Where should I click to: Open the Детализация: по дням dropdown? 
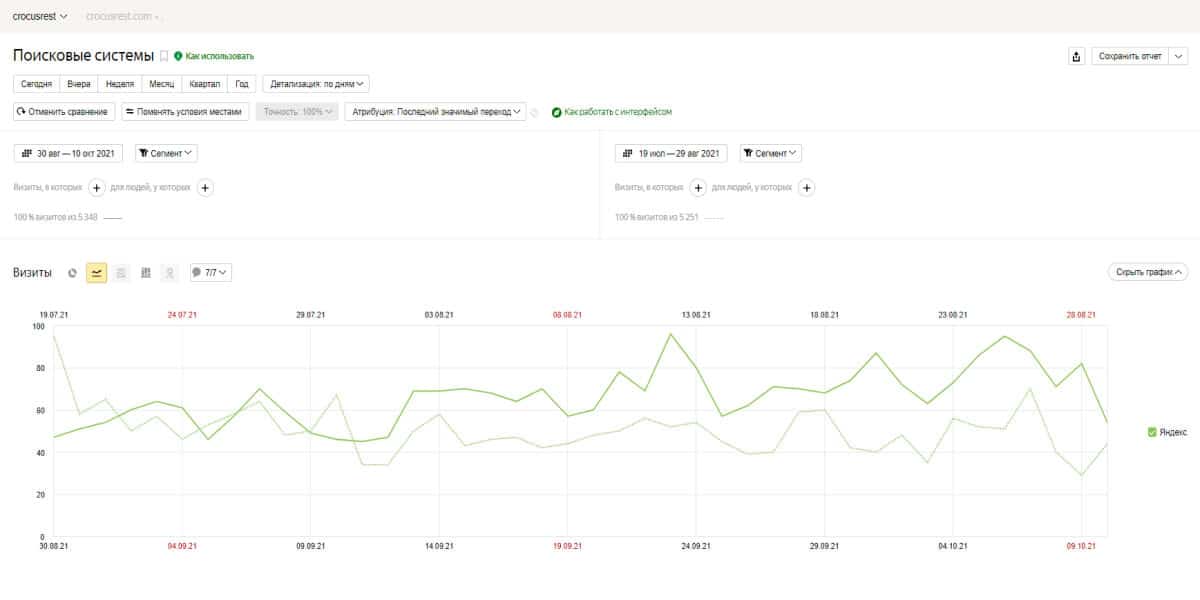(316, 84)
